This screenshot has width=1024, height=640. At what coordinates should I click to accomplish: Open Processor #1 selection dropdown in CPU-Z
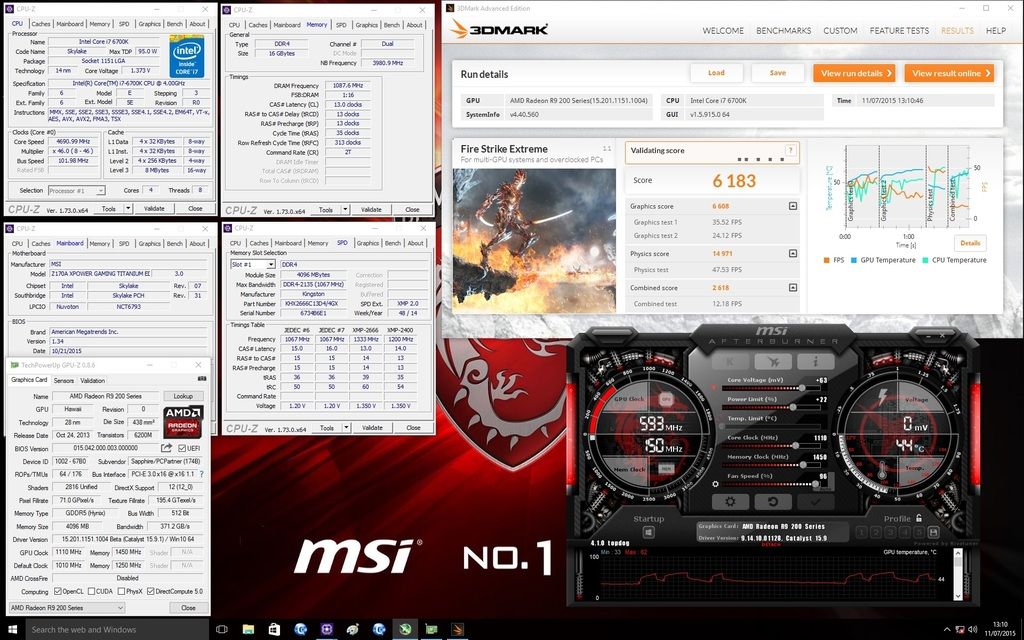tap(76, 191)
